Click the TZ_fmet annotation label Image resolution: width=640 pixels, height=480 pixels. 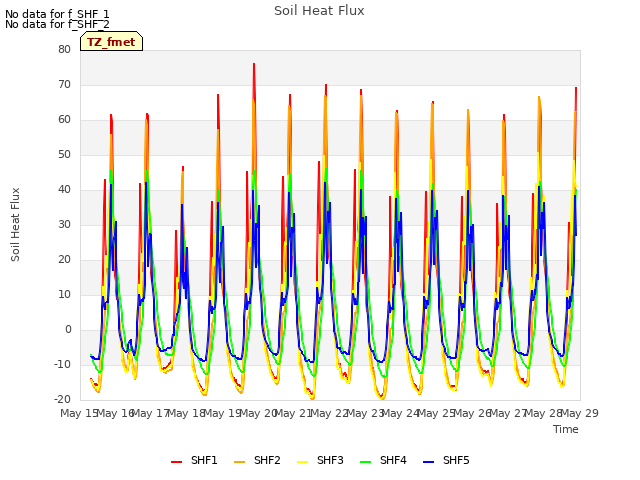pyautogui.click(x=111, y=42)
